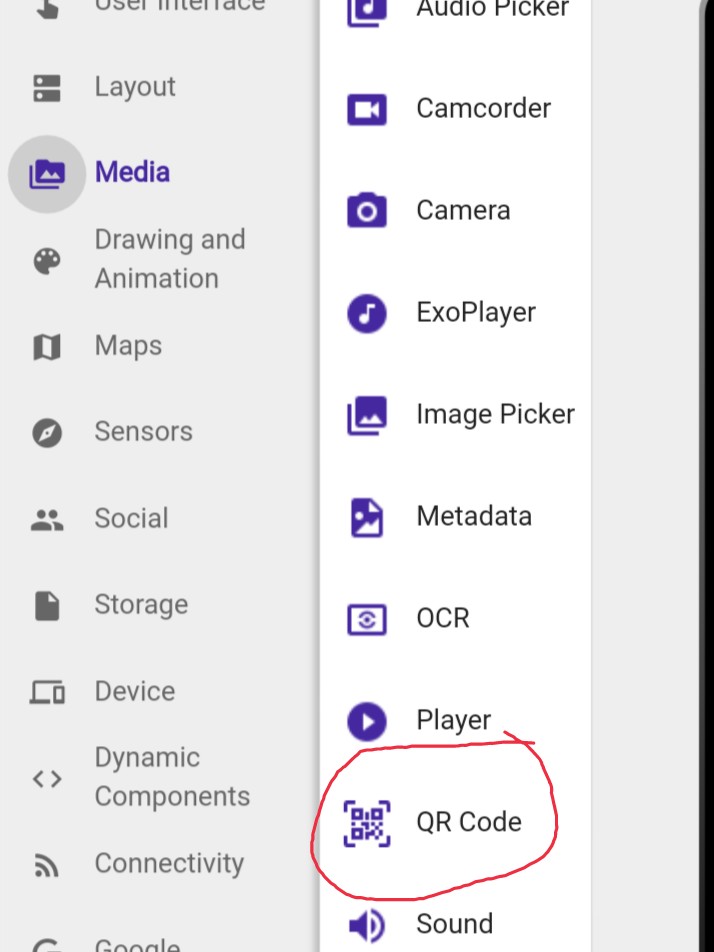The width and height of the screenshot is (714, 952).
Task: Click the Image Picker icon
Action: [x=367, y=415]
